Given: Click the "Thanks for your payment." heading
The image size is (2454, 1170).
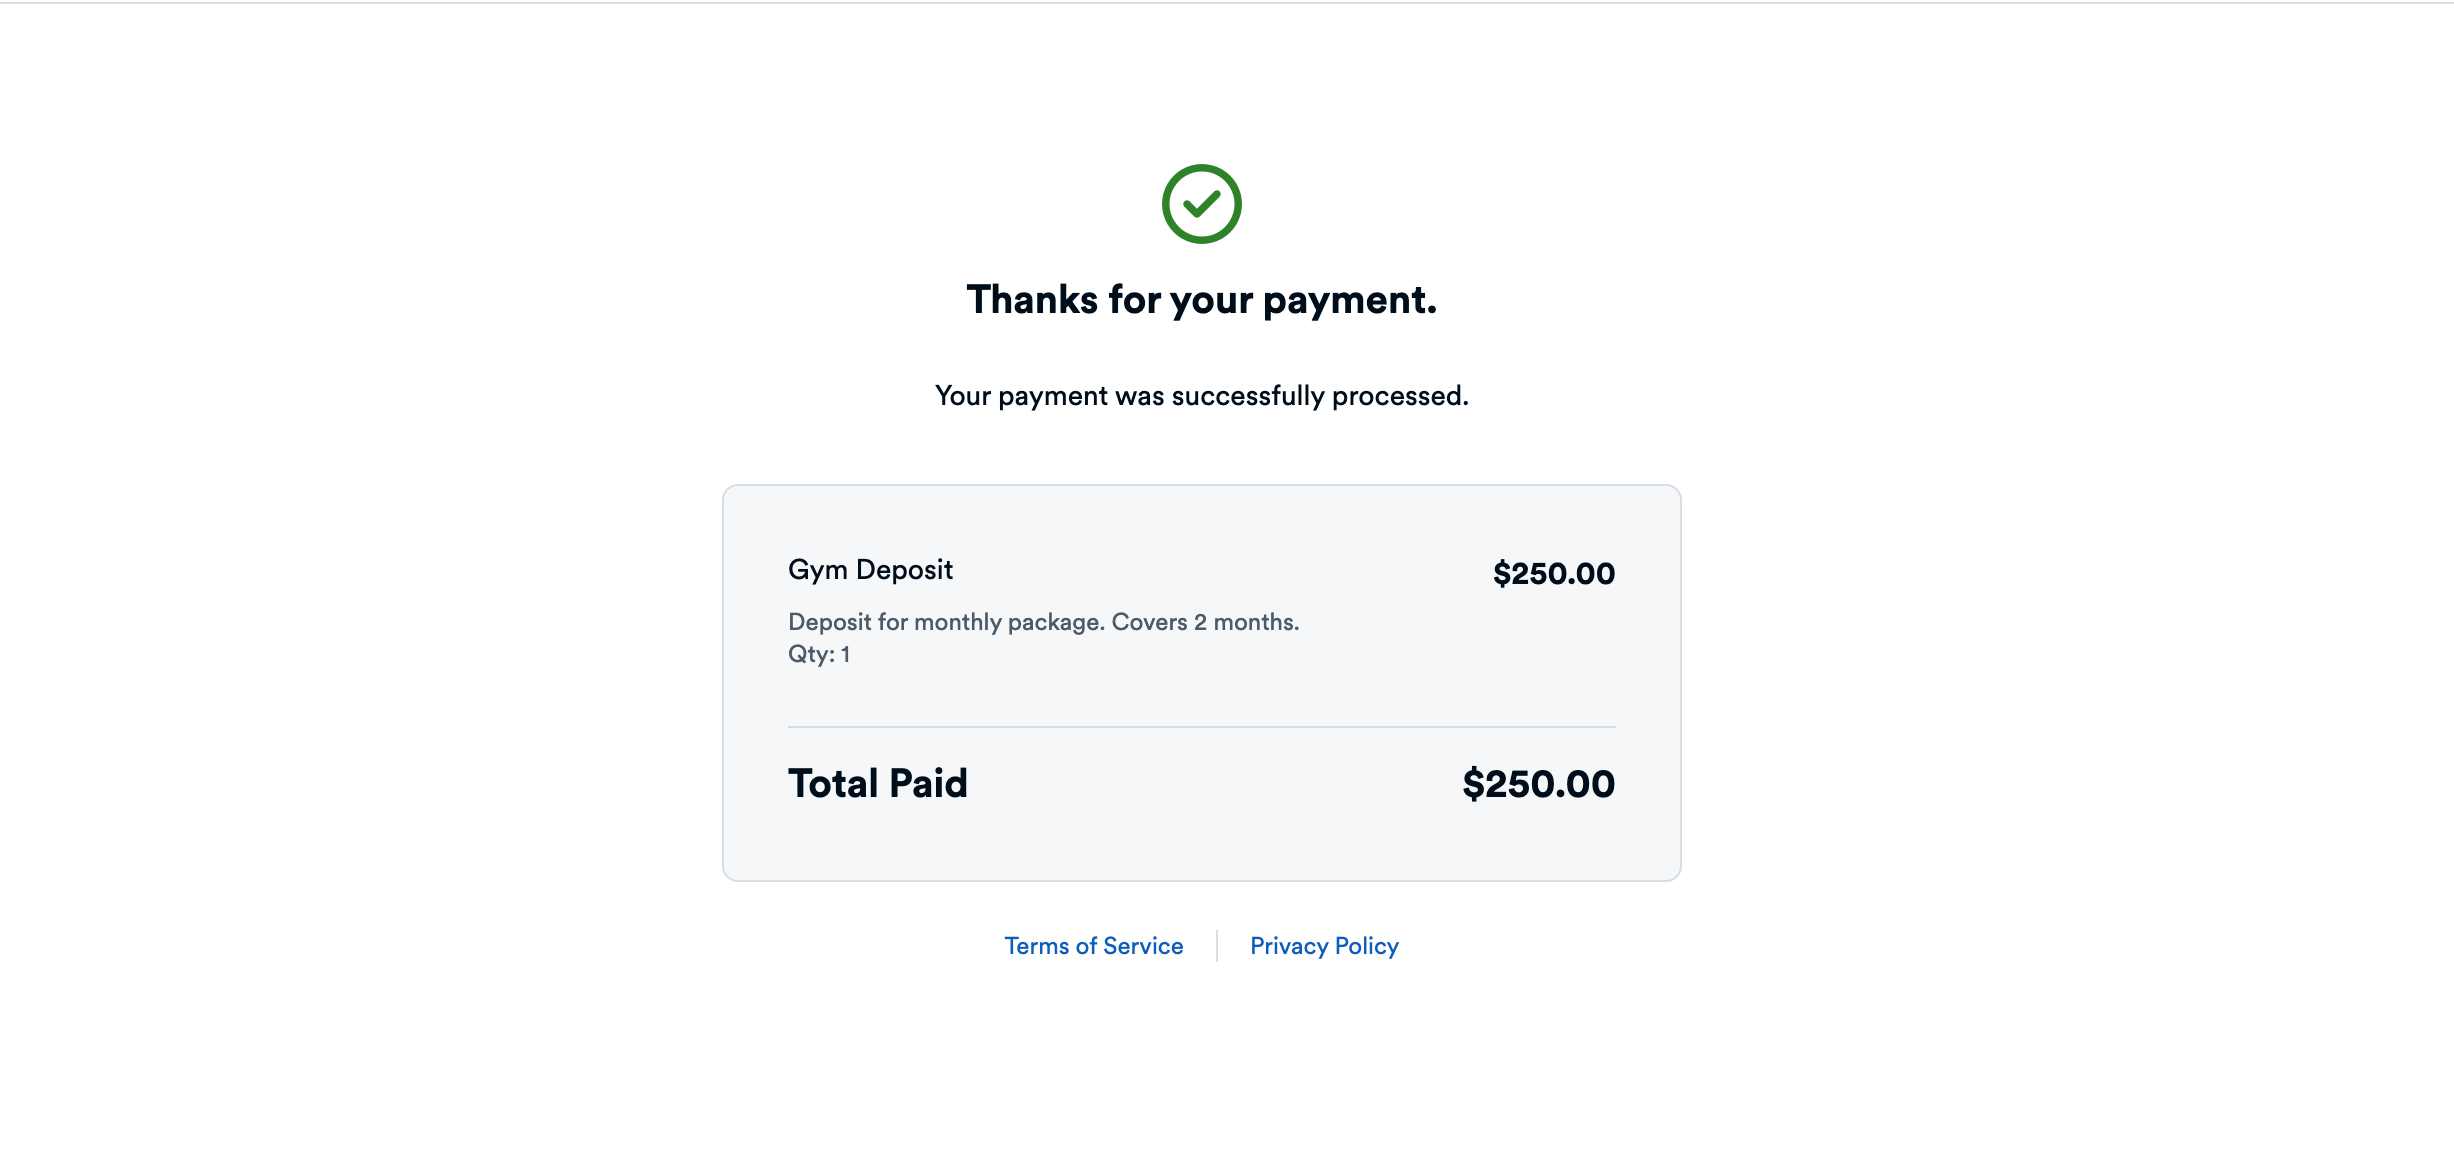Looking at the screenshot, I should (1201, 300).
